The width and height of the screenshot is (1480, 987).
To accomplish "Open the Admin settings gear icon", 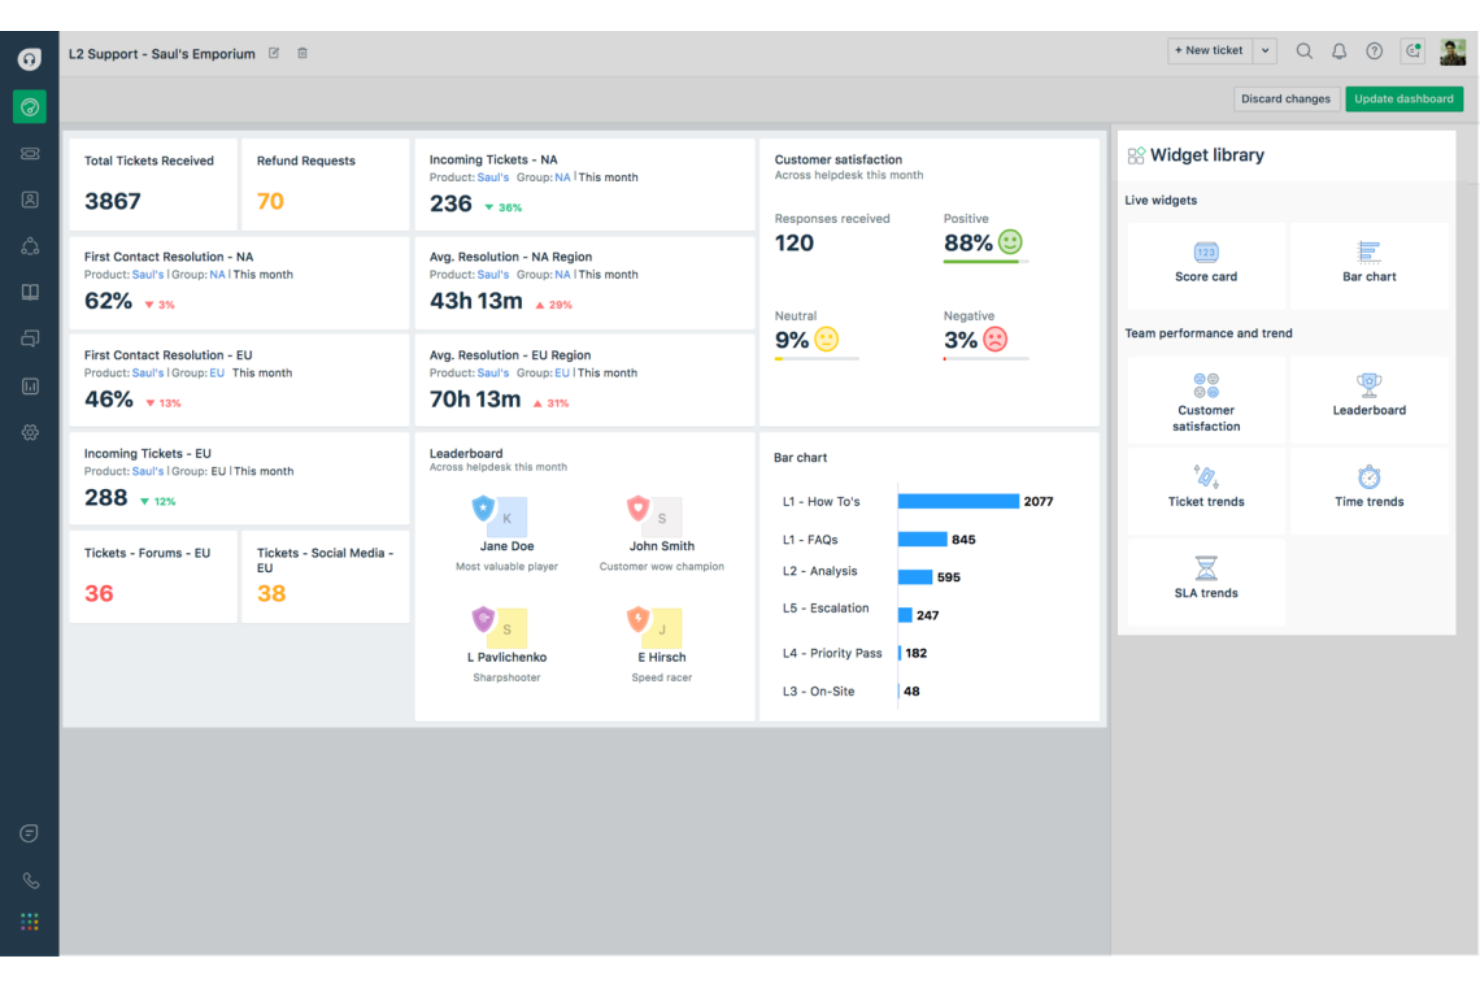I will tap(29, 432).
